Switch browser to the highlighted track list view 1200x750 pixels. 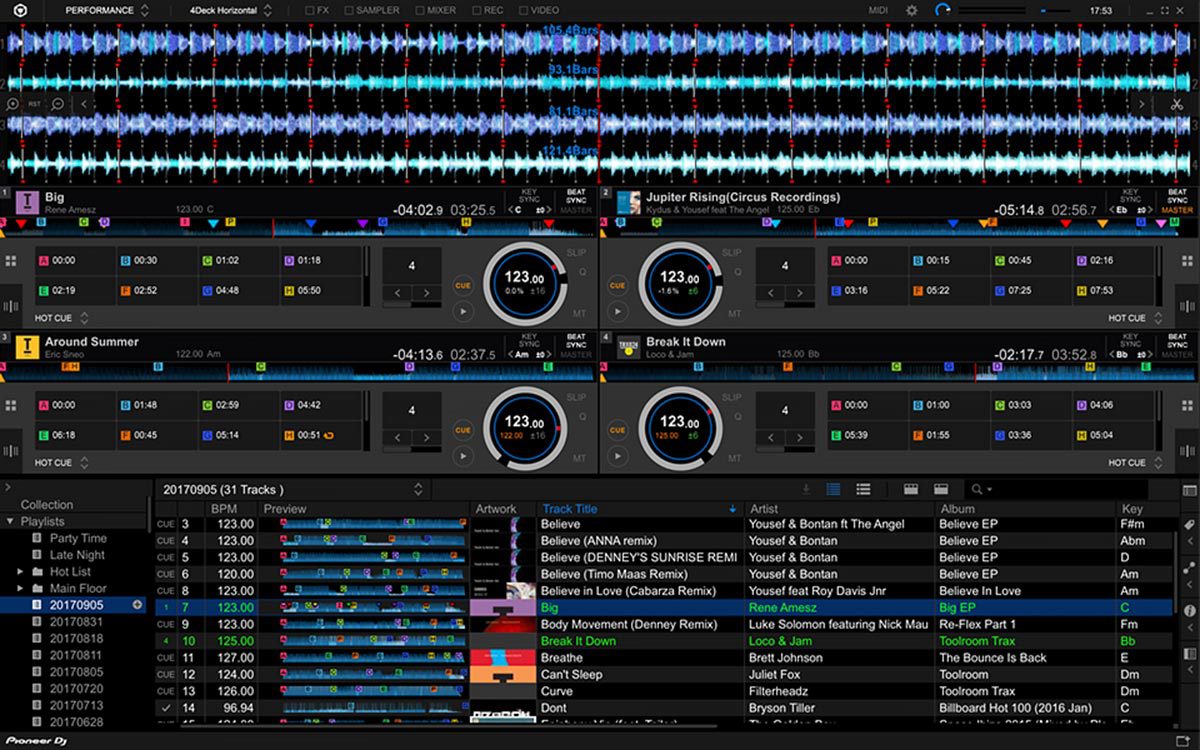(x=833, y=489)
